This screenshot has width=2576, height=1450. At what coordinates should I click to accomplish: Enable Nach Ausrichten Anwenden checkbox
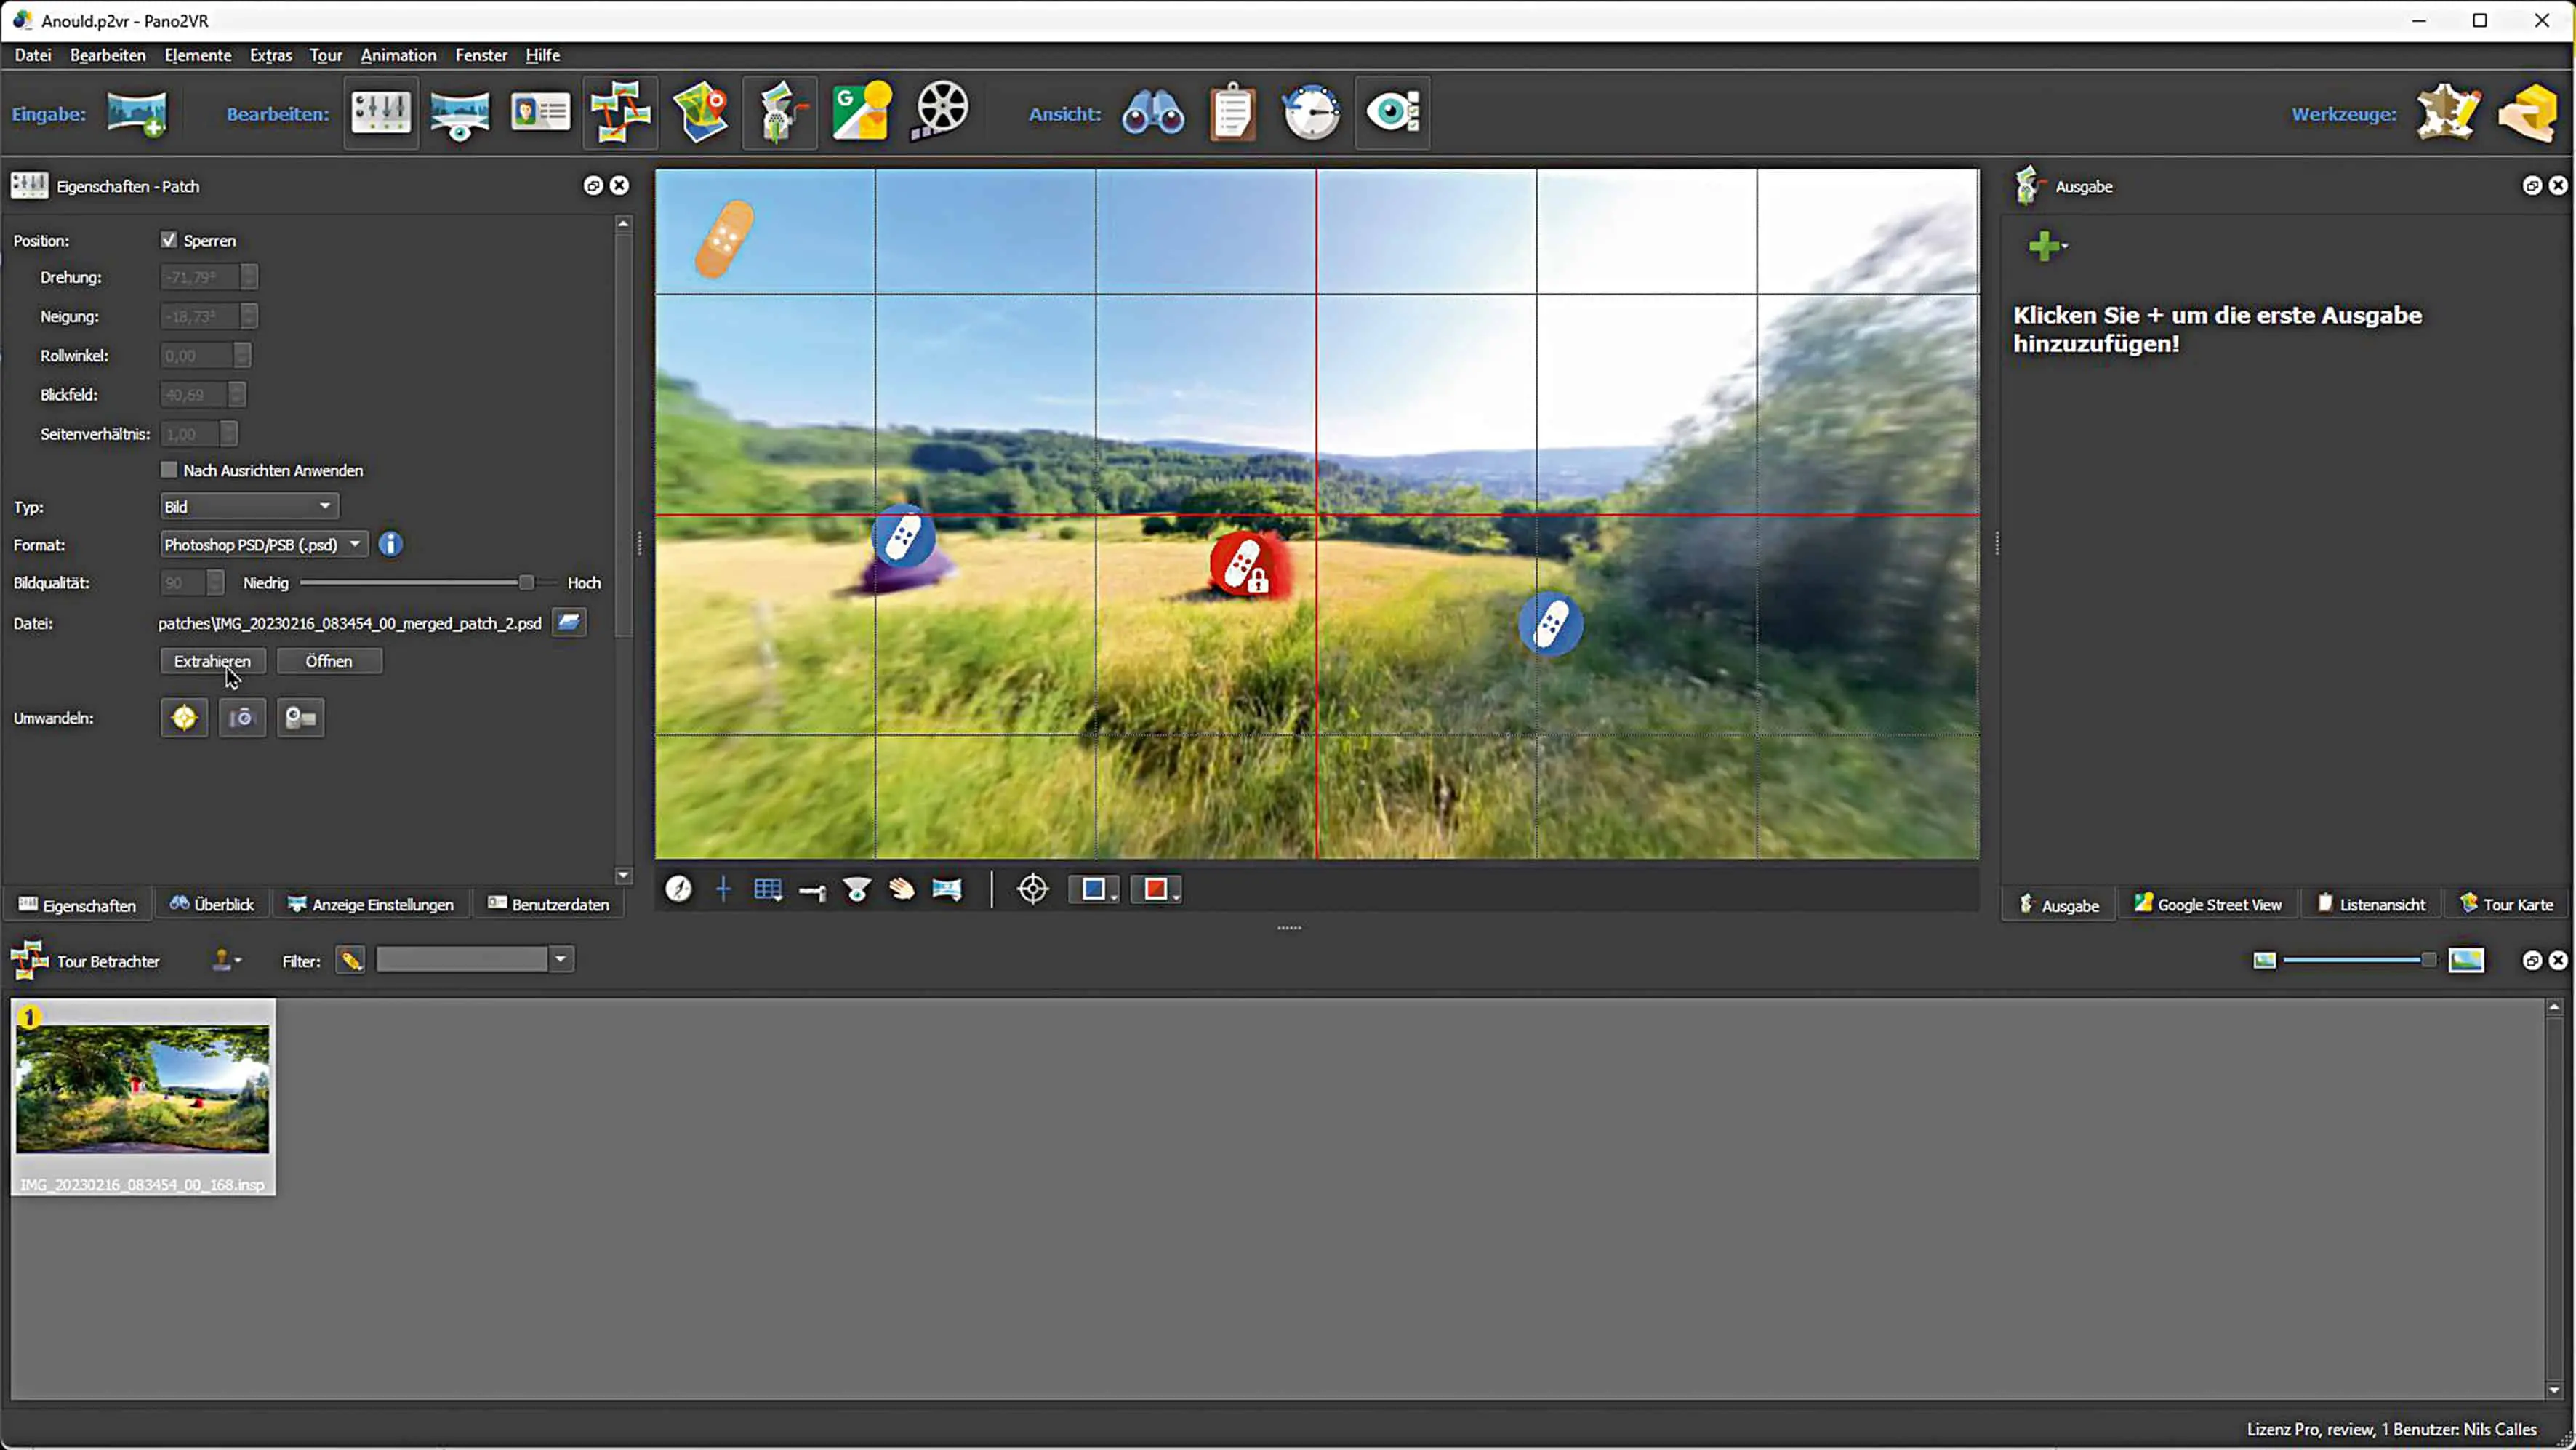(169, 470)
